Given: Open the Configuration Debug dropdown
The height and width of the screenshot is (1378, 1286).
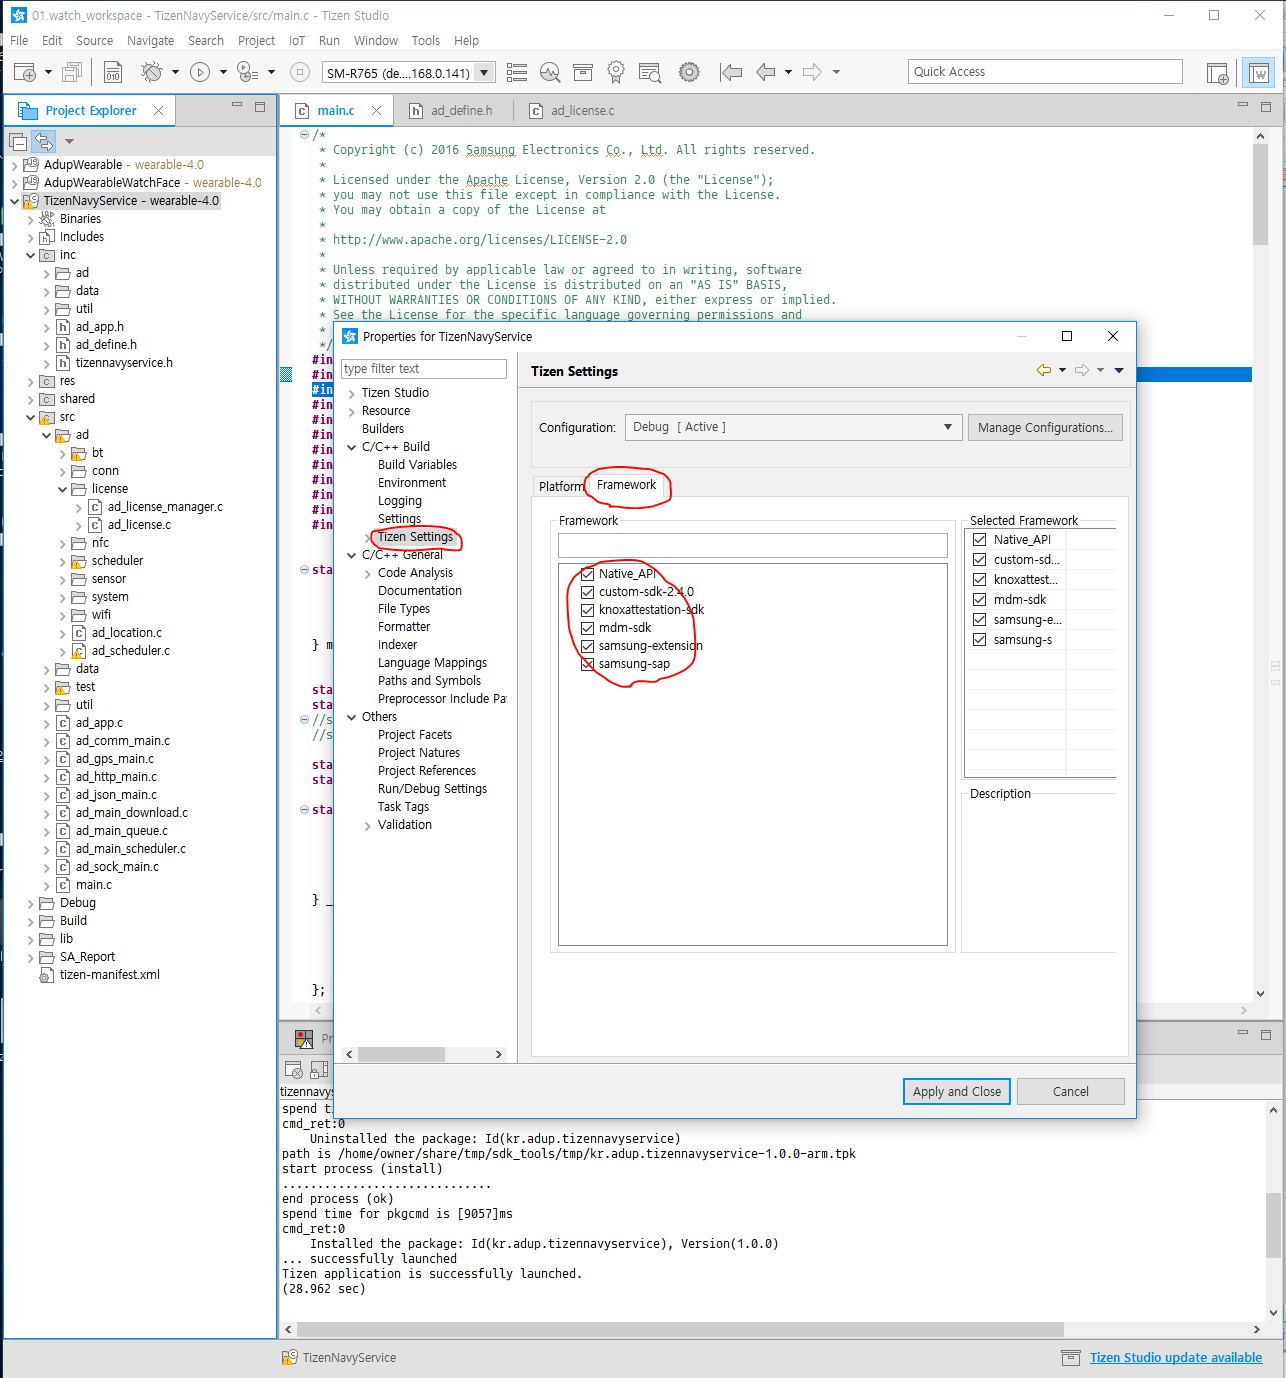Looking at the screenshot, I should pyautogui.click(x=794, y=427).
